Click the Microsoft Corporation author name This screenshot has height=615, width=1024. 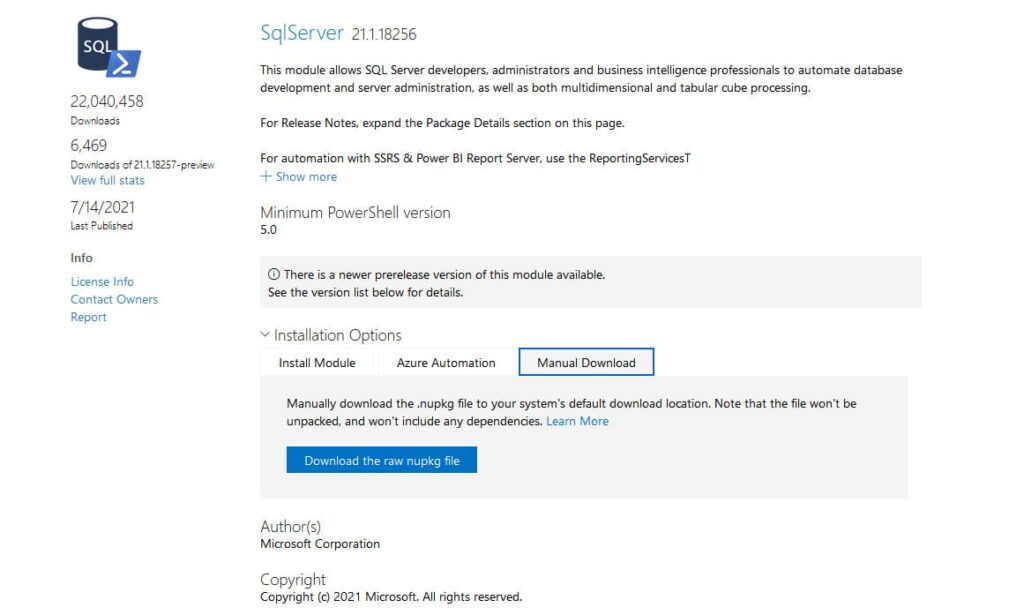[320, 544]
